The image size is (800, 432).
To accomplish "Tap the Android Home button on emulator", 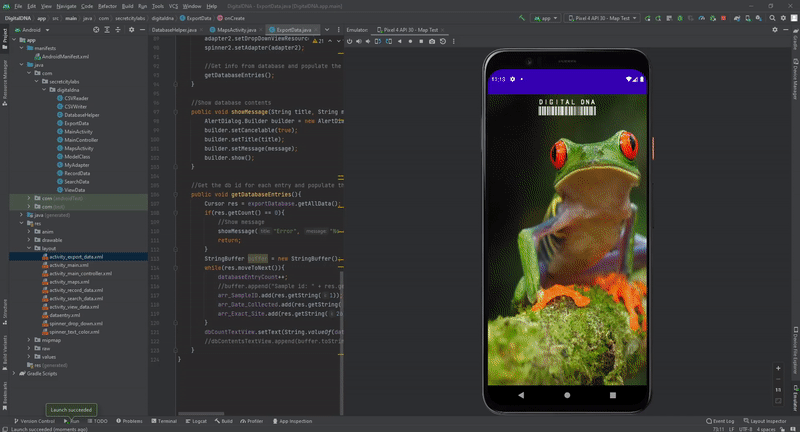I will pos(567,395).
